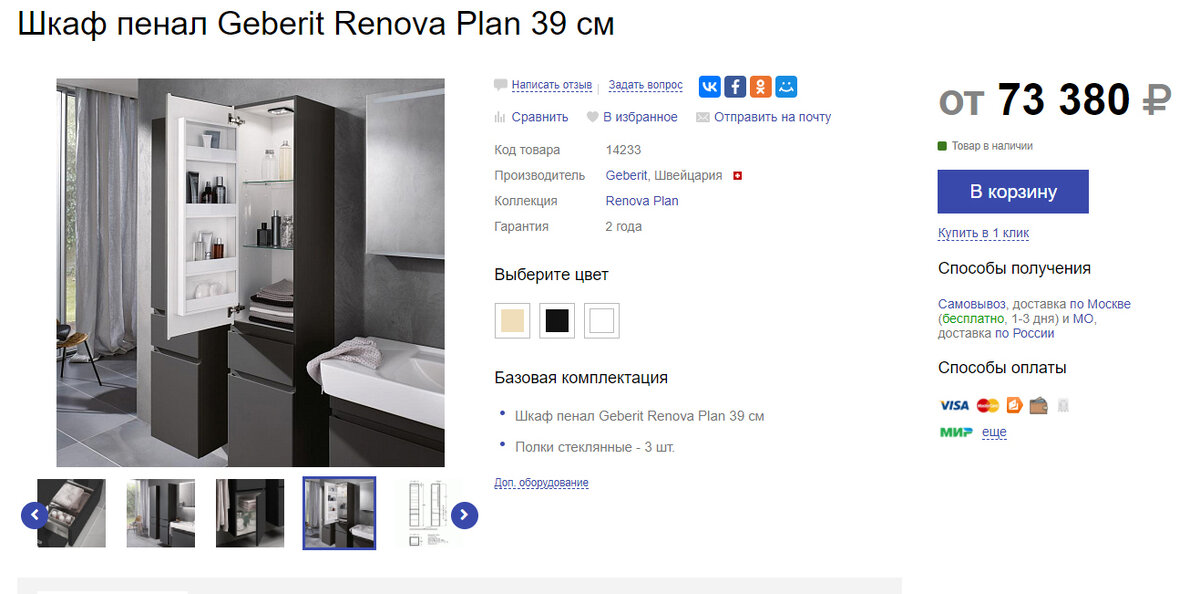
Task: Open 'Купить в 1 клик' link
Action: (983, 233)
